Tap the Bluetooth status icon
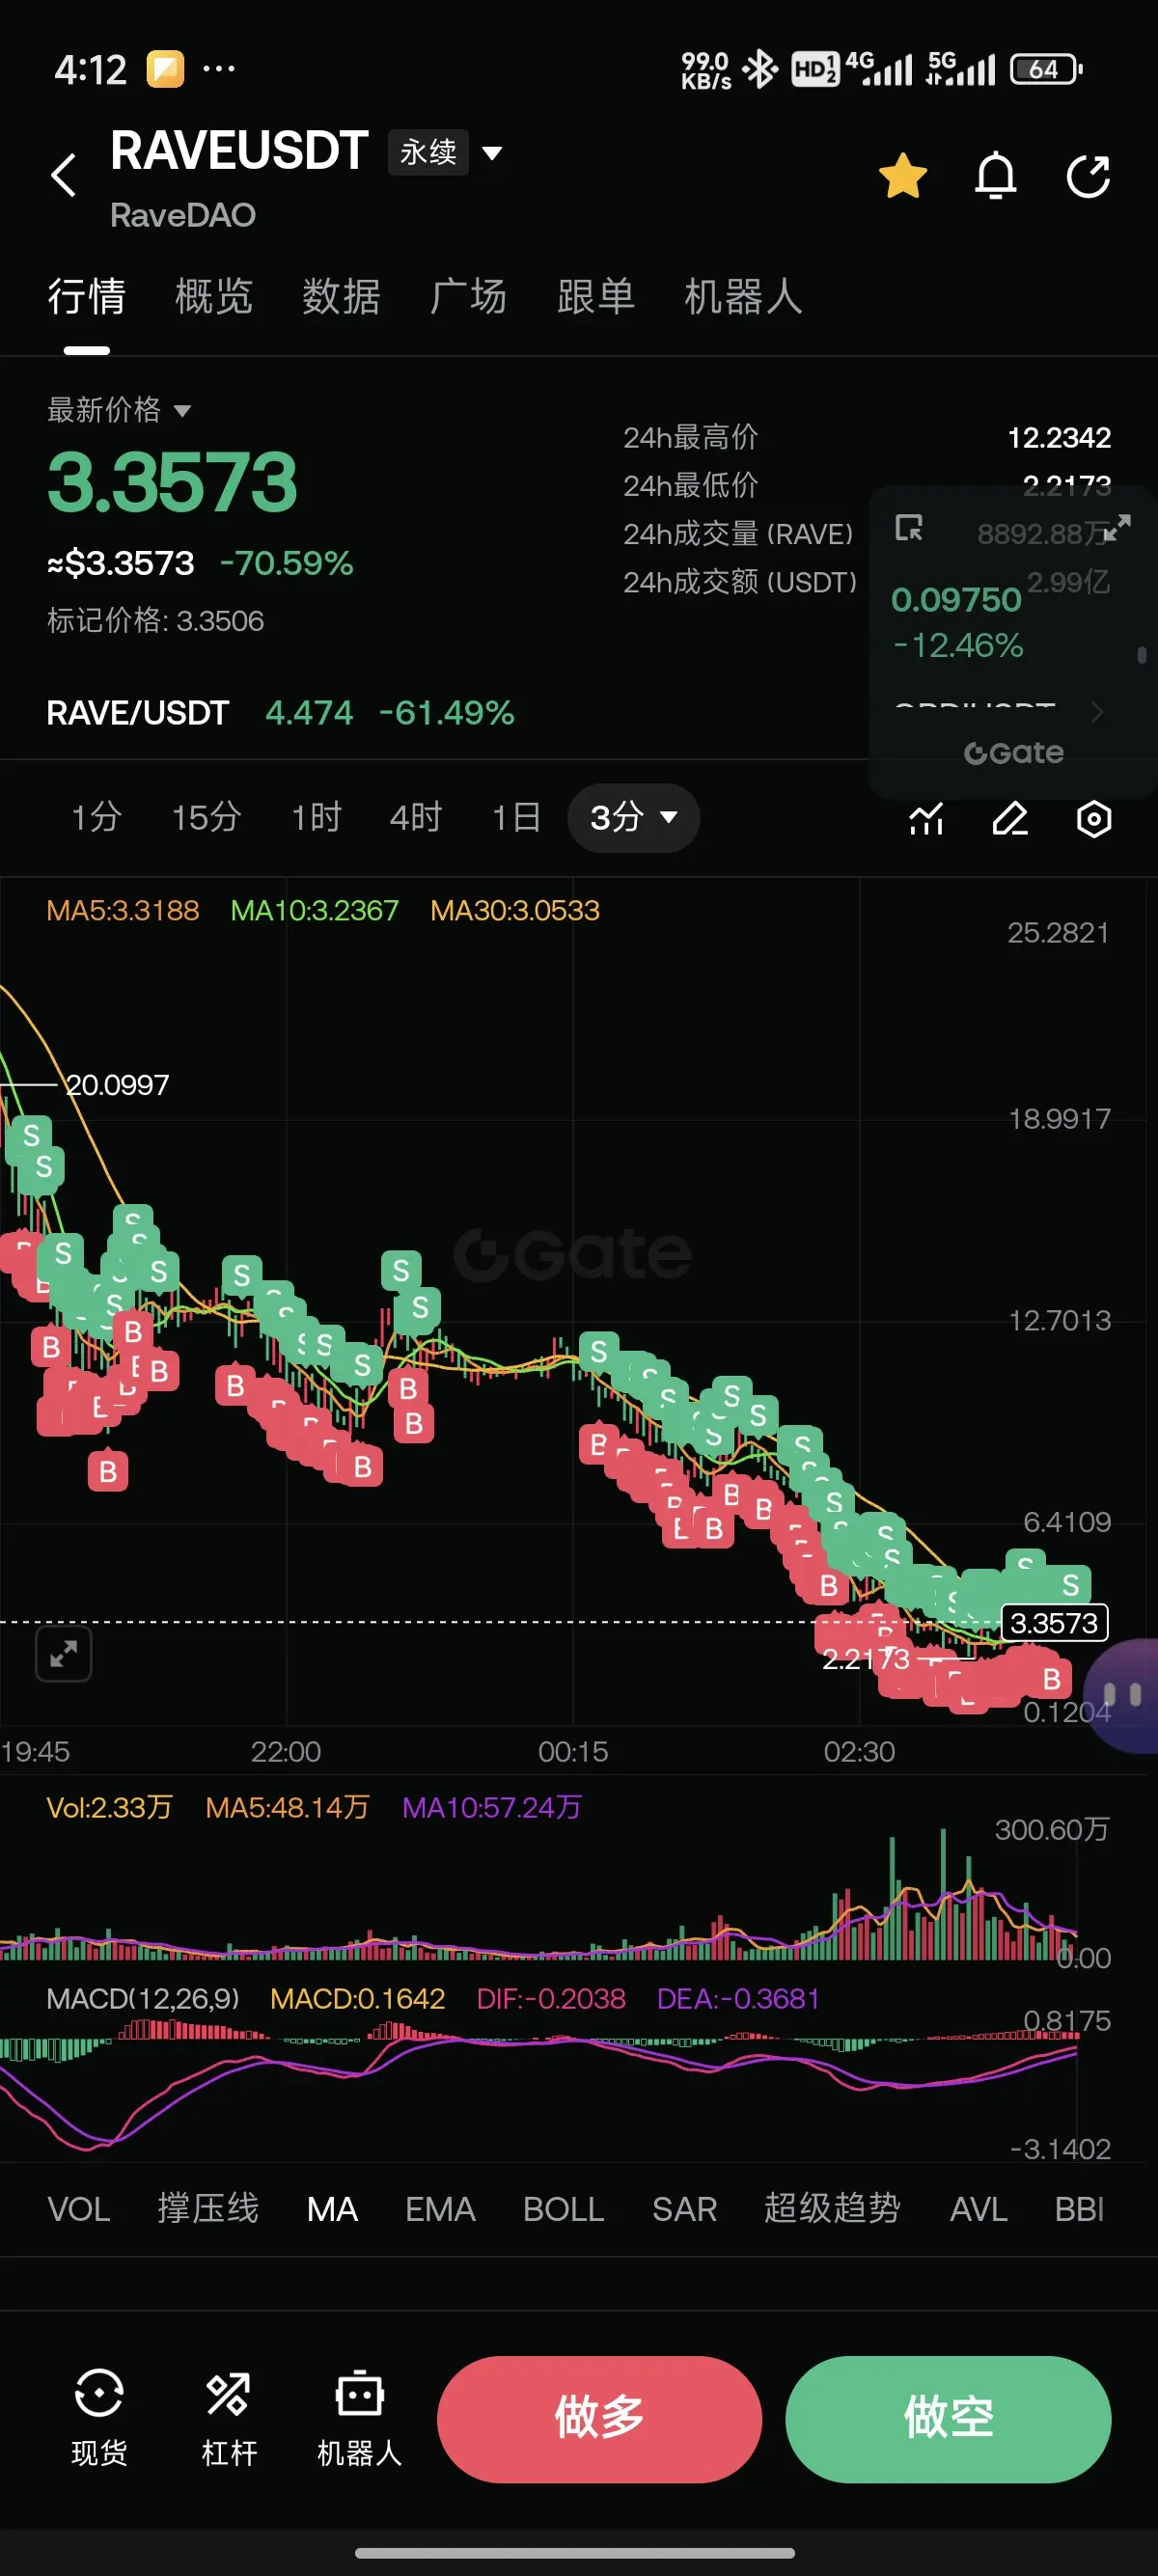The width and height of the screenshot is (1158, 2576). tap(761, 69)
